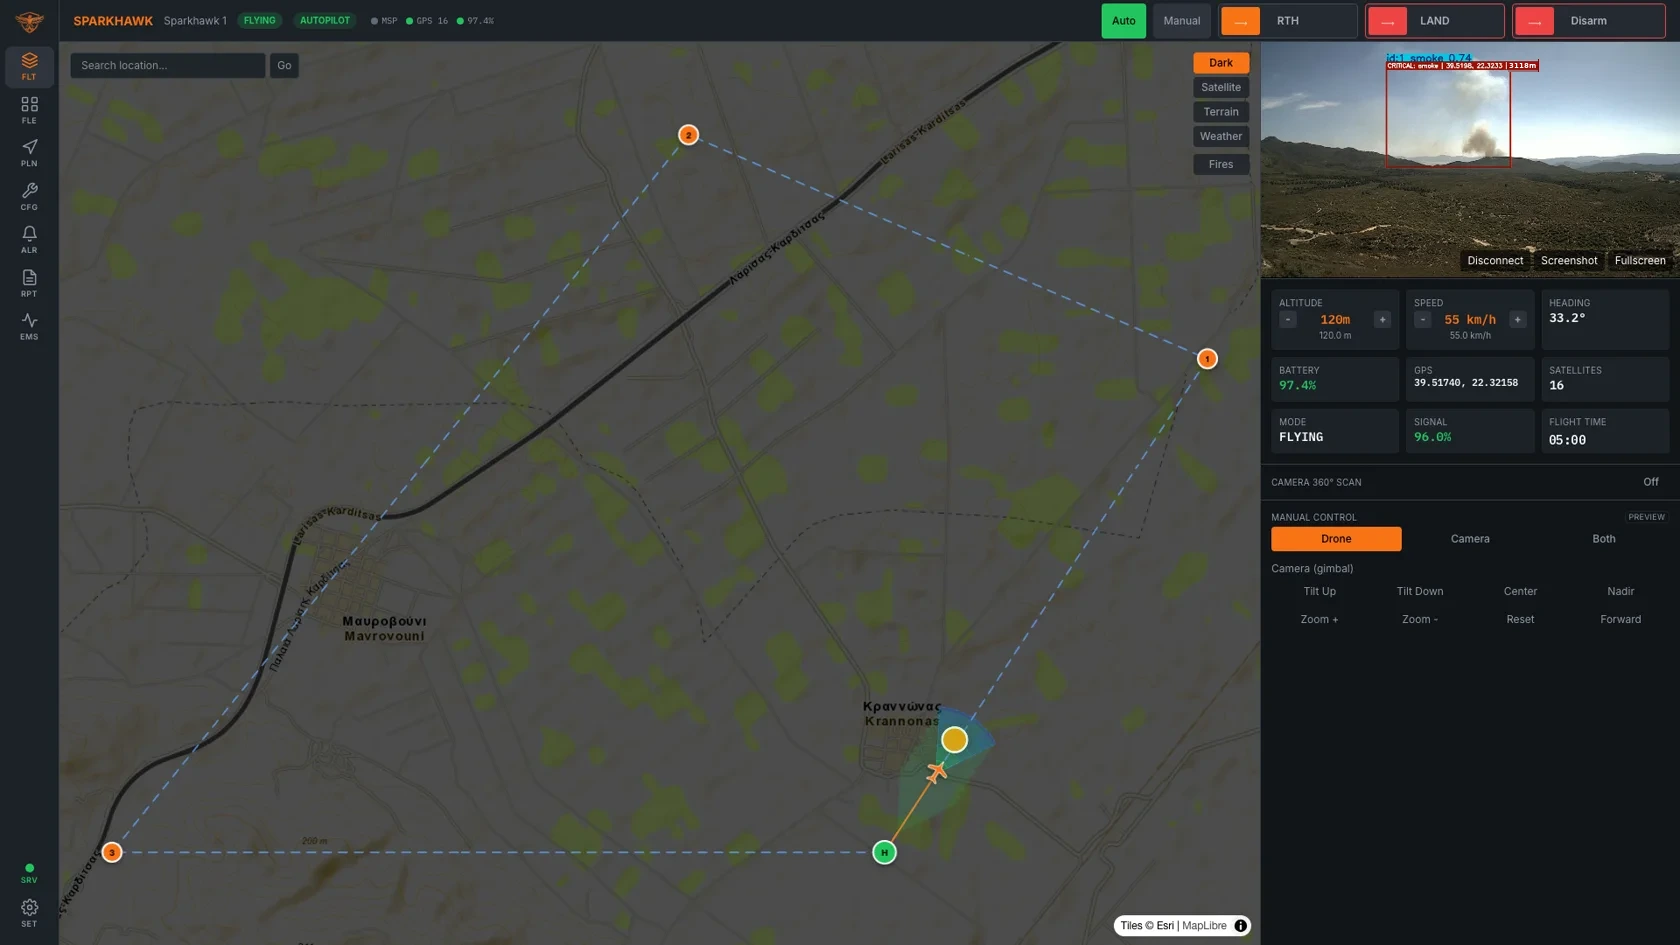Click the Signal 96.0% value
The height and width of the screenshot is (945, 1680).
click(x=1432, y=437)
